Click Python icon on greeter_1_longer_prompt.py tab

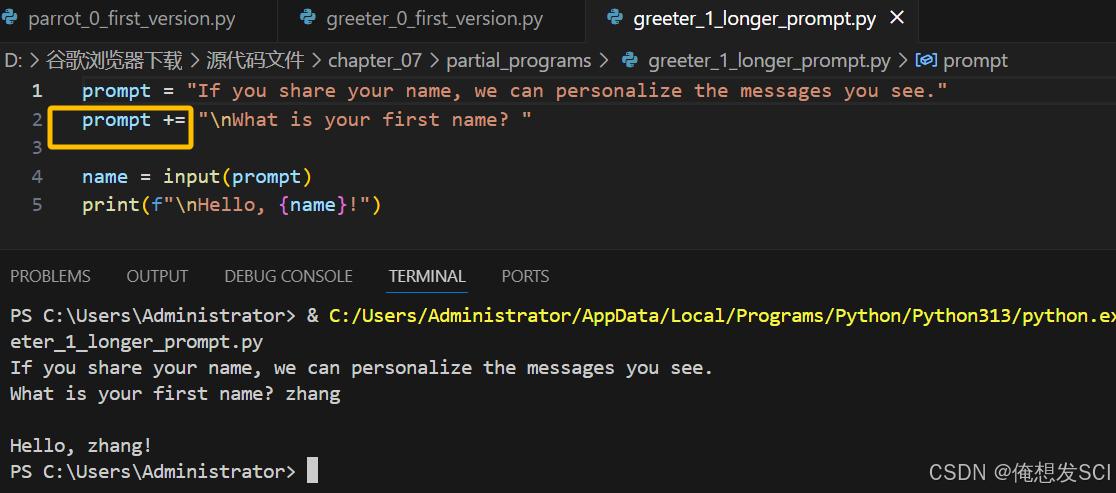(x=616, y=18)
